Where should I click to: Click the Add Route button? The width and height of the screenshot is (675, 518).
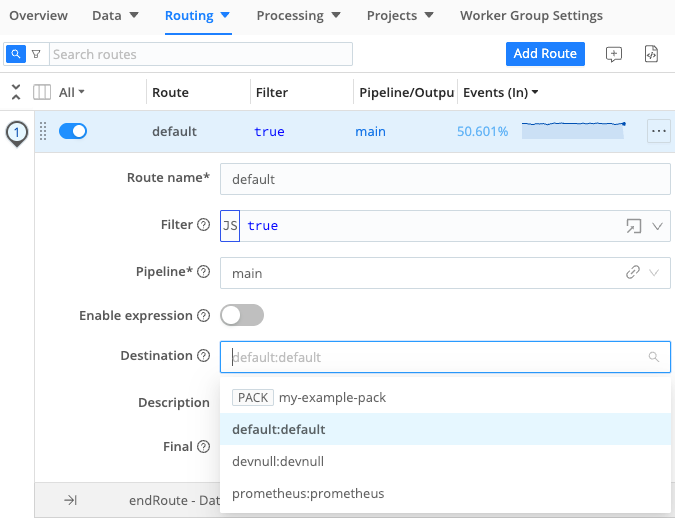point(545,54)
